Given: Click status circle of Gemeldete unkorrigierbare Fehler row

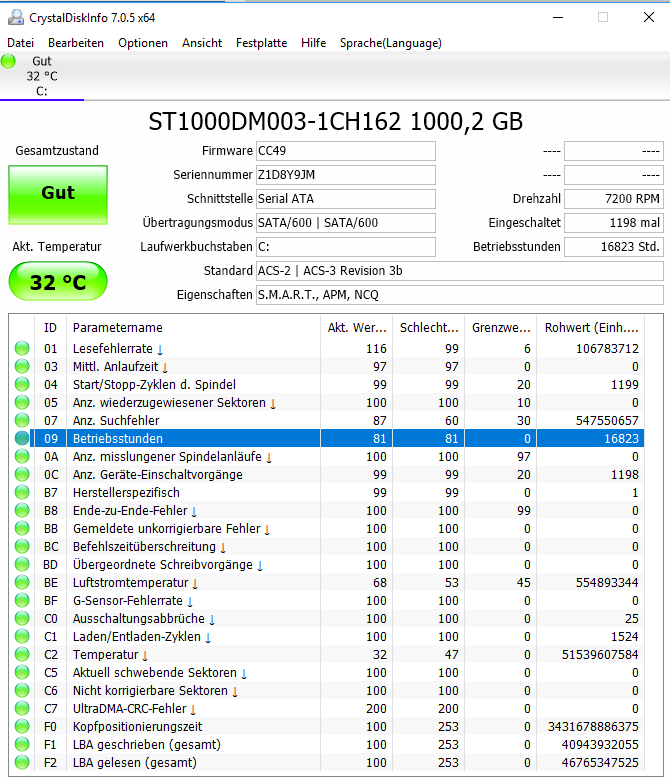Looking at the screenshot, I should [22, 528].
